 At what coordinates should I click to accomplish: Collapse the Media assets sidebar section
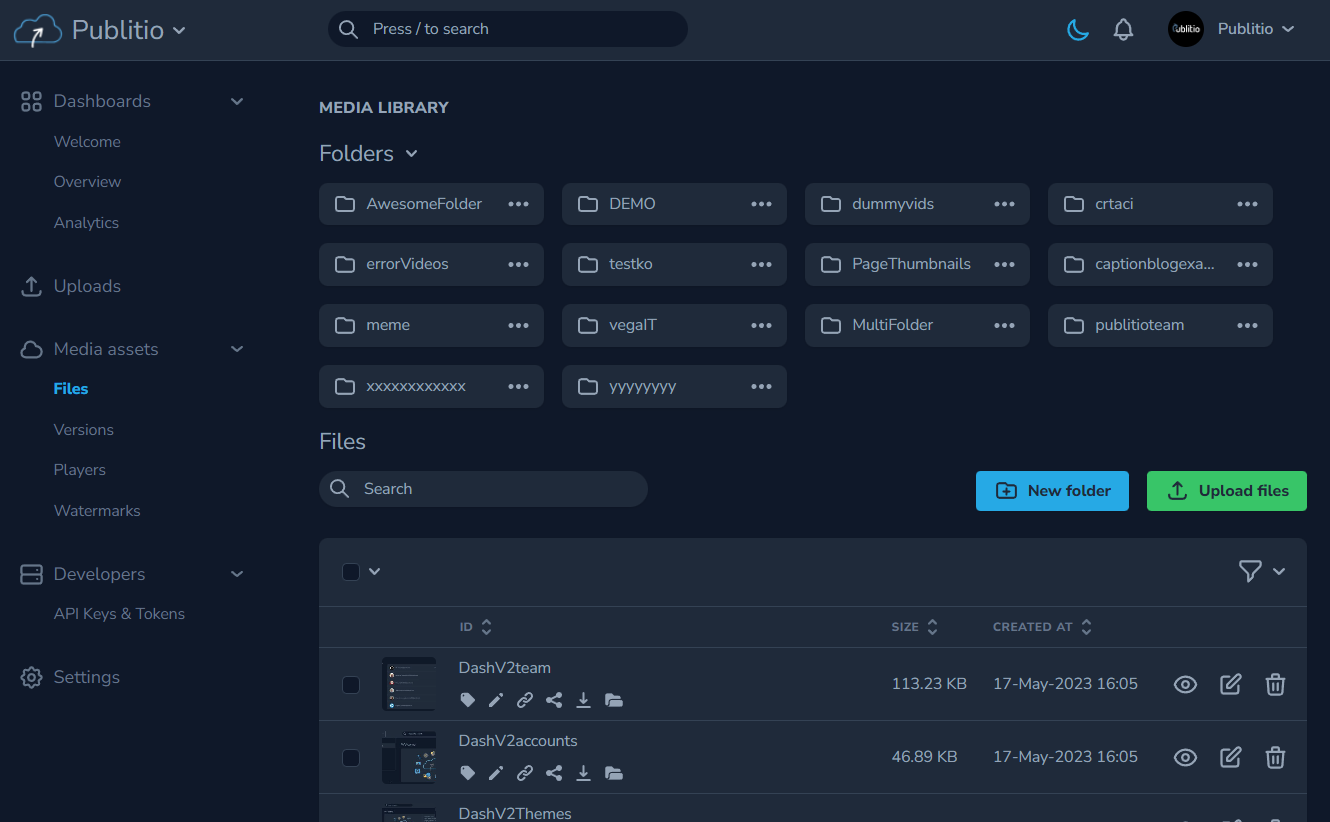(x=237, y=349)
